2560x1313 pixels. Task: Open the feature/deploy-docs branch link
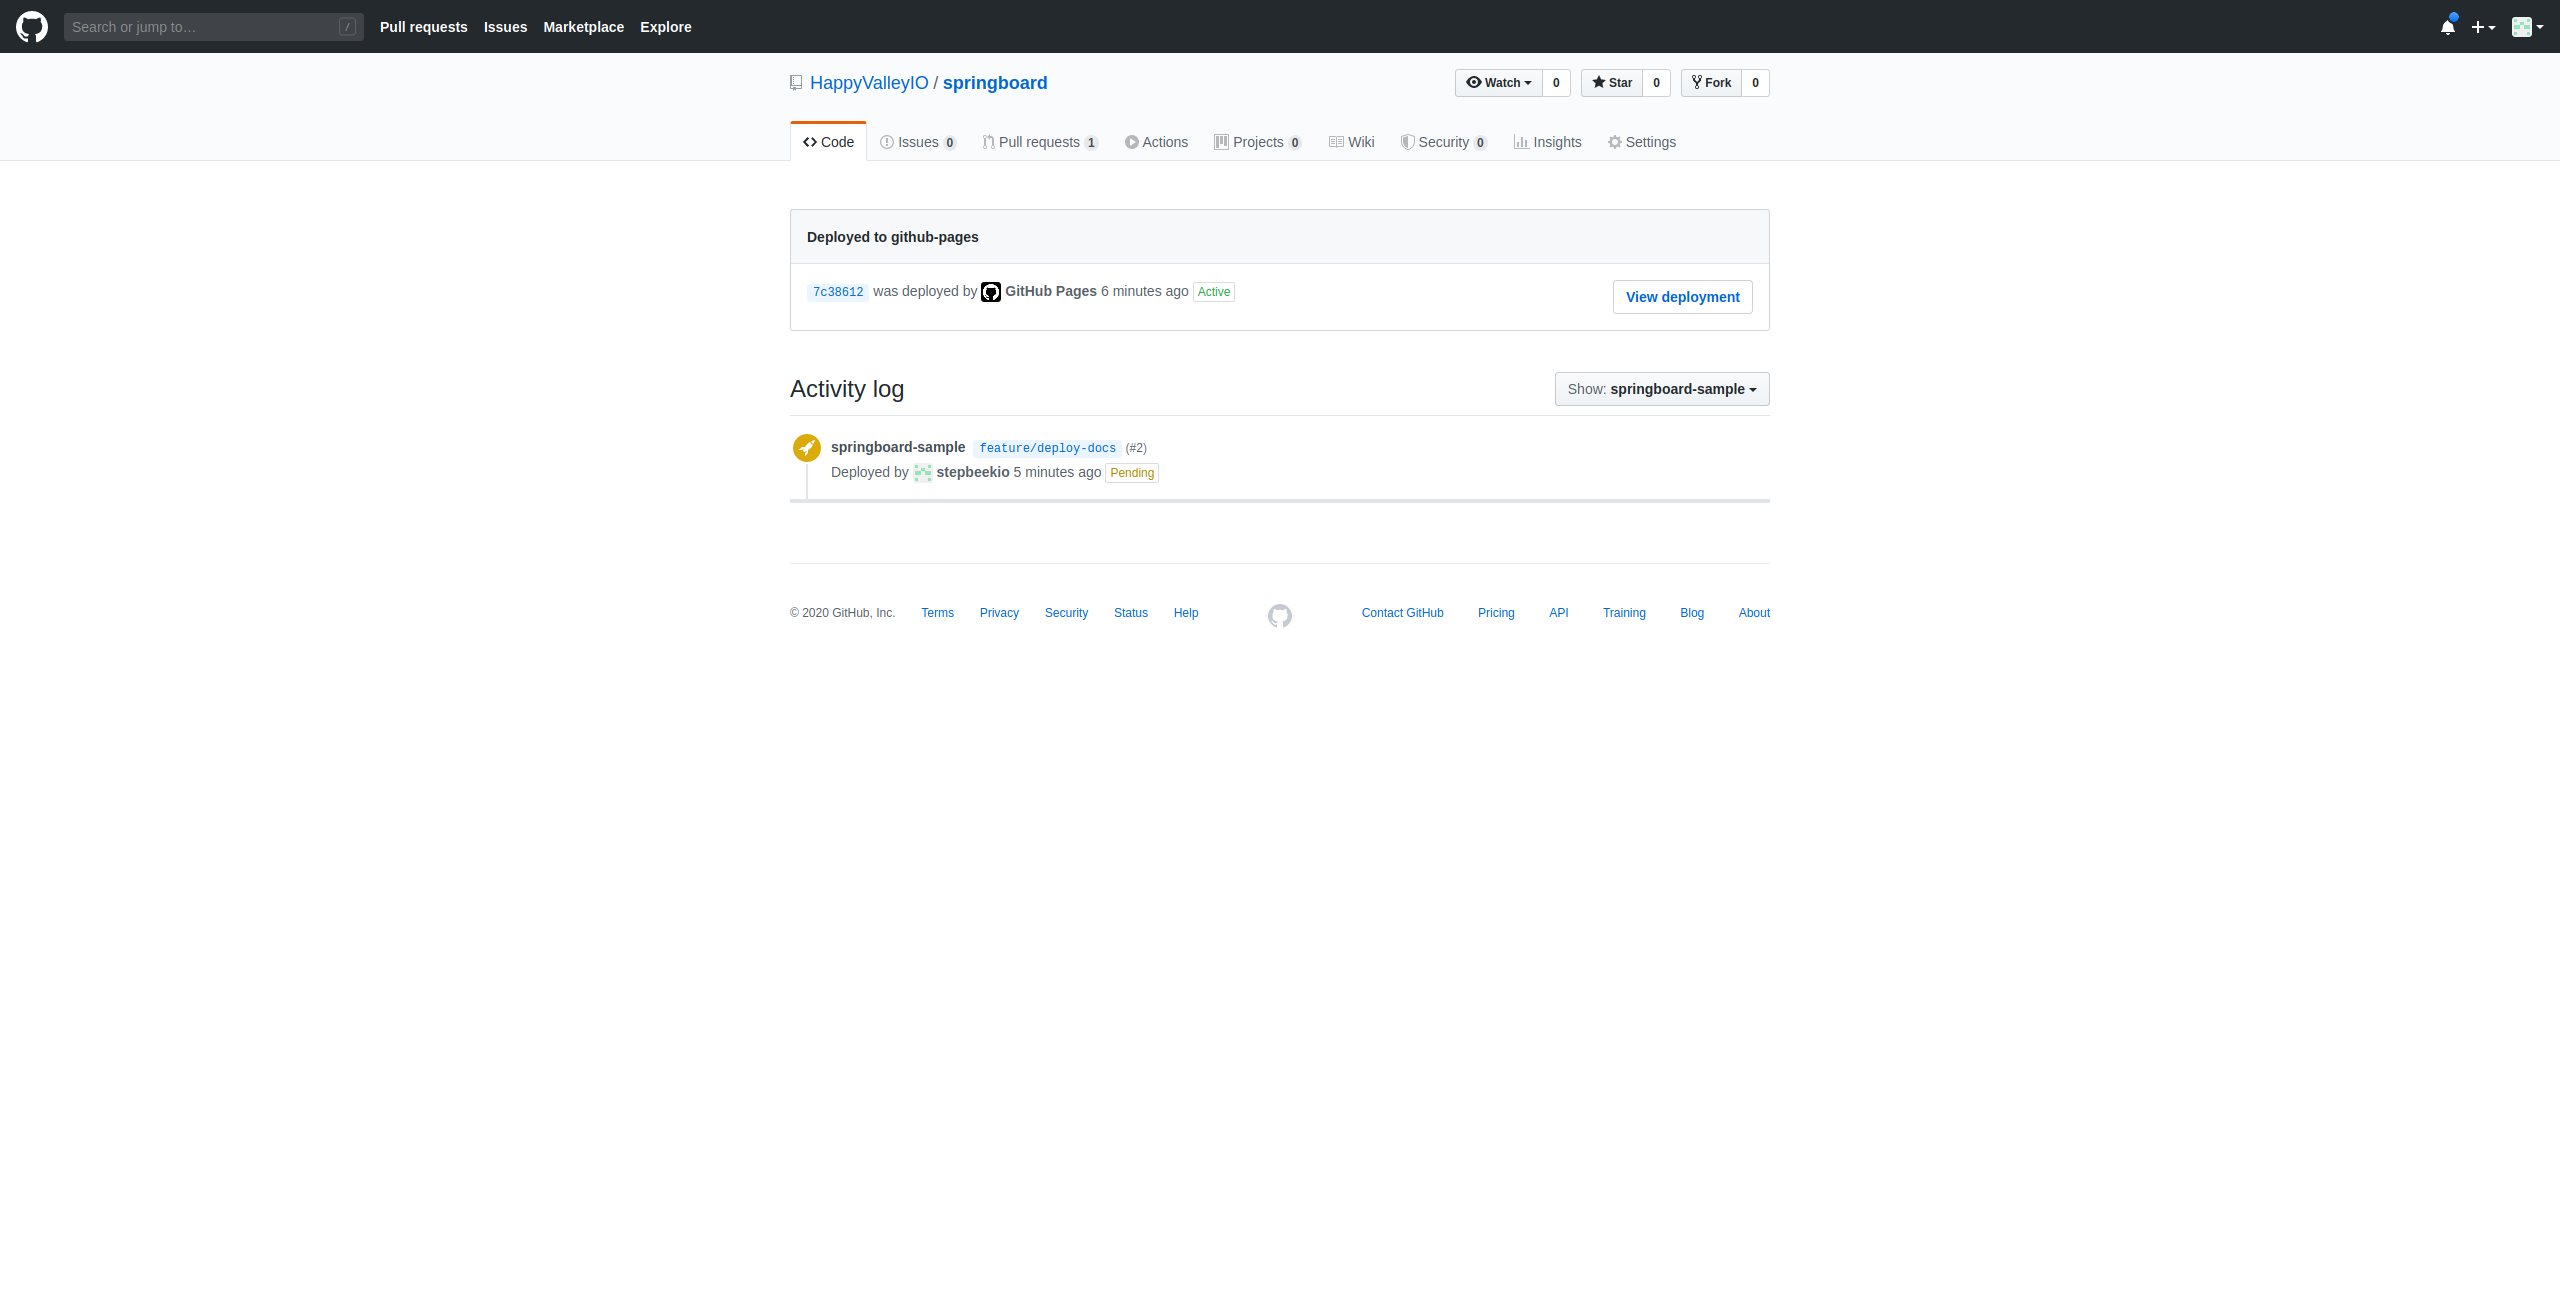point(1047,448)
